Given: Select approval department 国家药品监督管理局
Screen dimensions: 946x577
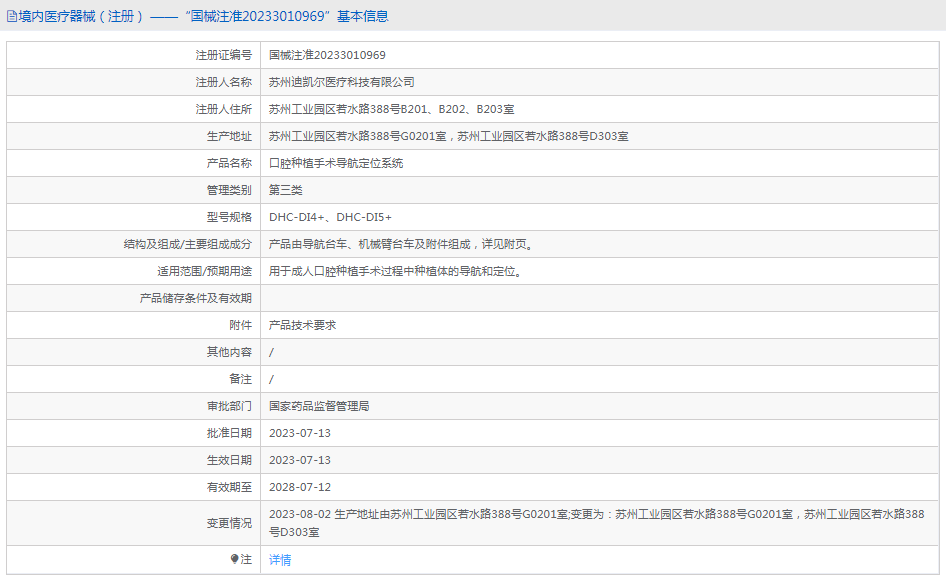Looking at the screenshot, I should click(319, 406).
